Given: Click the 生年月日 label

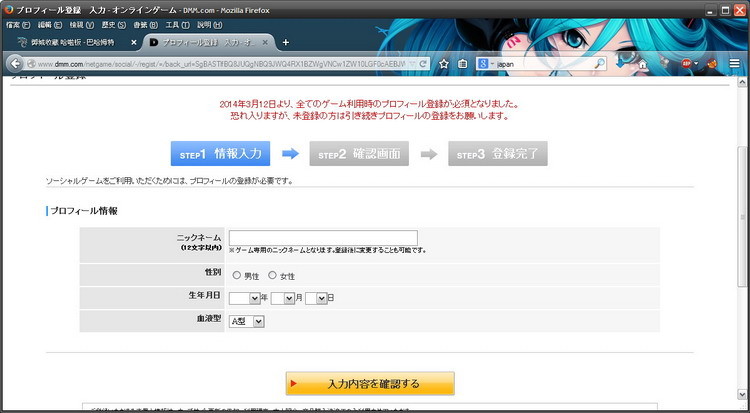Looking at the screenshot, I should [x=204, y=295].
